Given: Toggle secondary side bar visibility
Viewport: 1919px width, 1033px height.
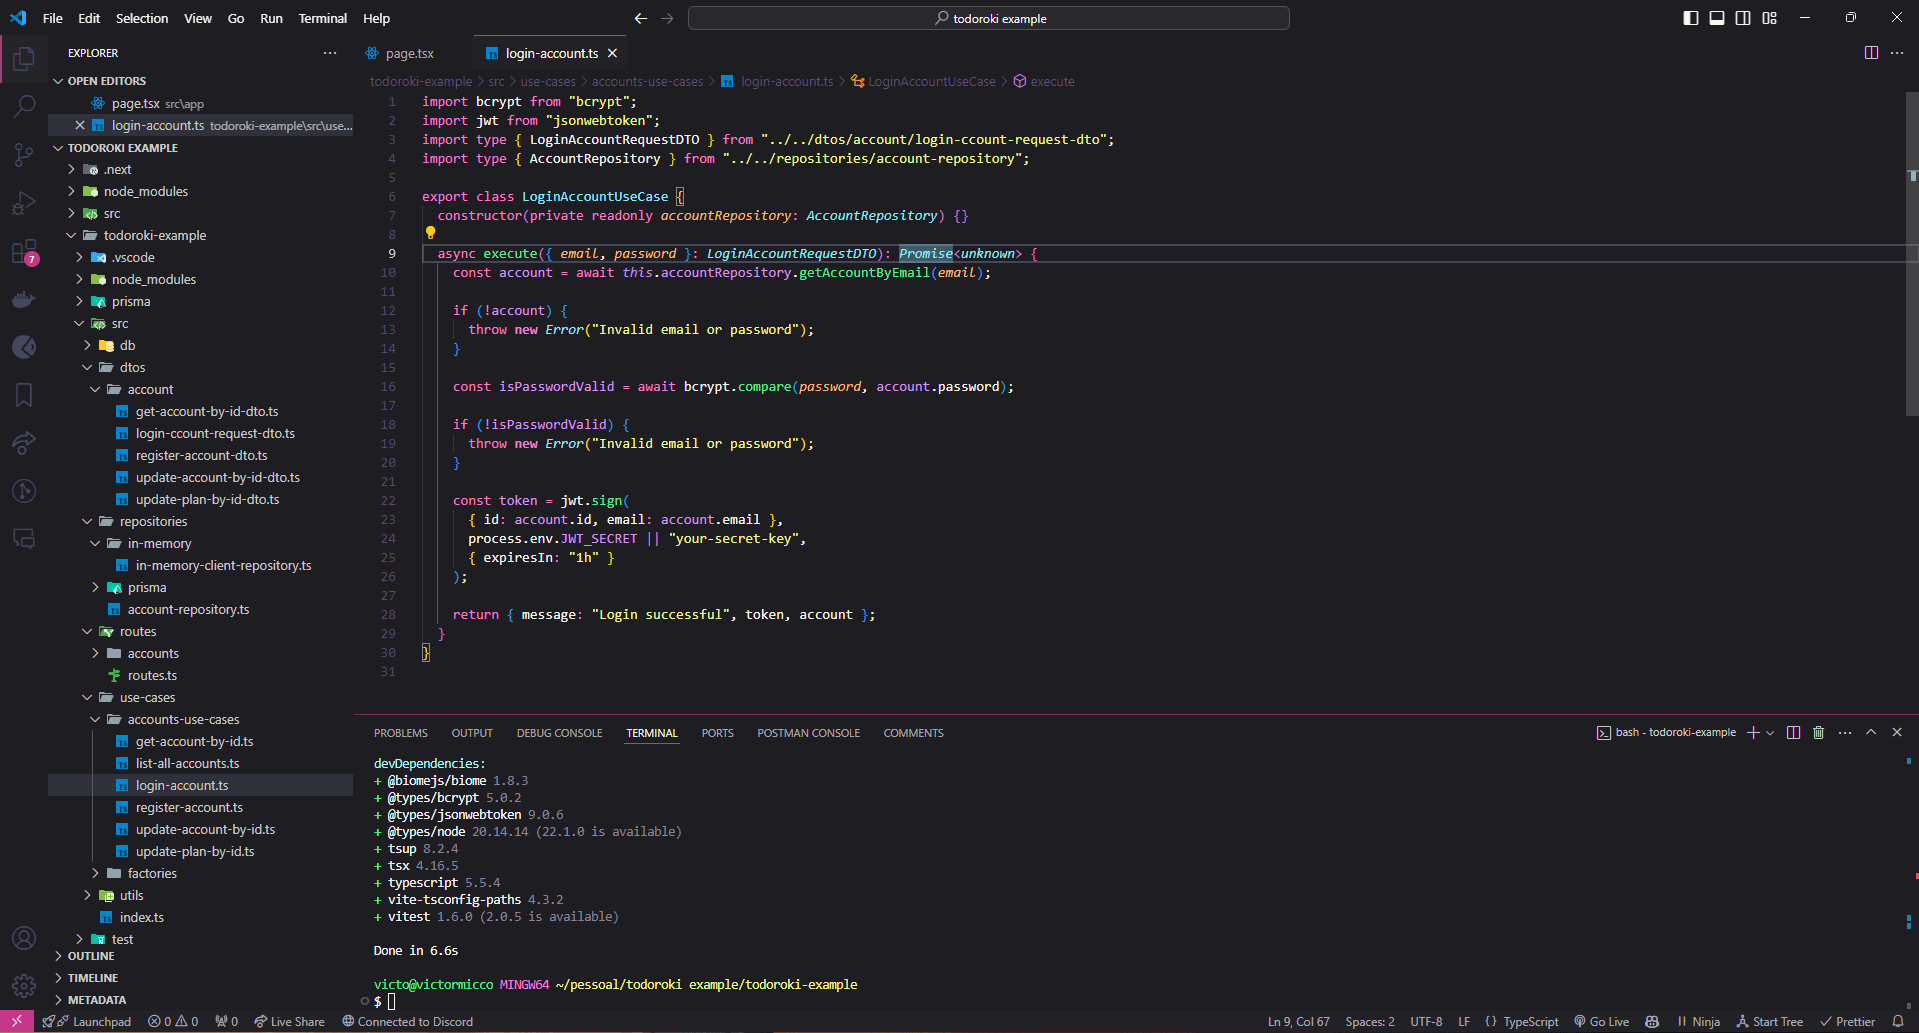Looking at the screenshot, I should pos(1743,18).
